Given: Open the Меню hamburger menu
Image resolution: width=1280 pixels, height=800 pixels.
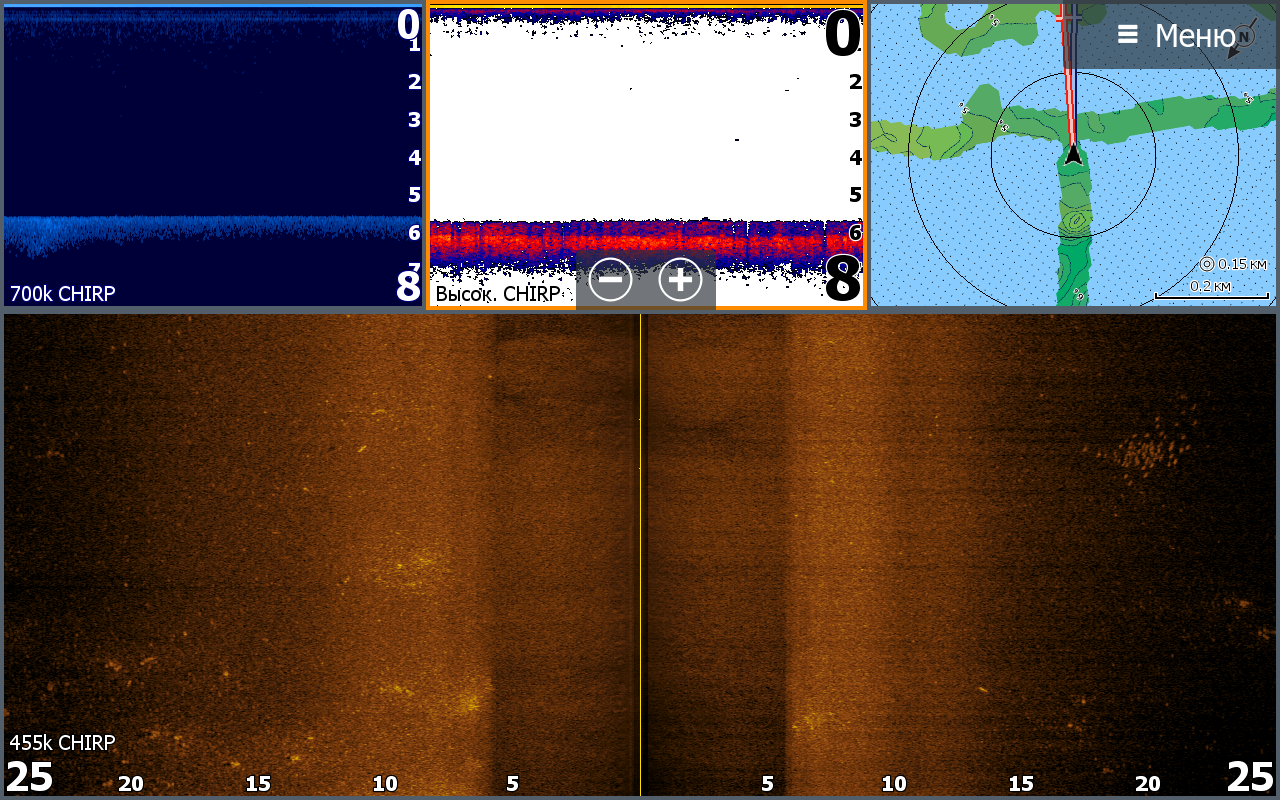Looking at the screenshot, I should pos(1175,35).
